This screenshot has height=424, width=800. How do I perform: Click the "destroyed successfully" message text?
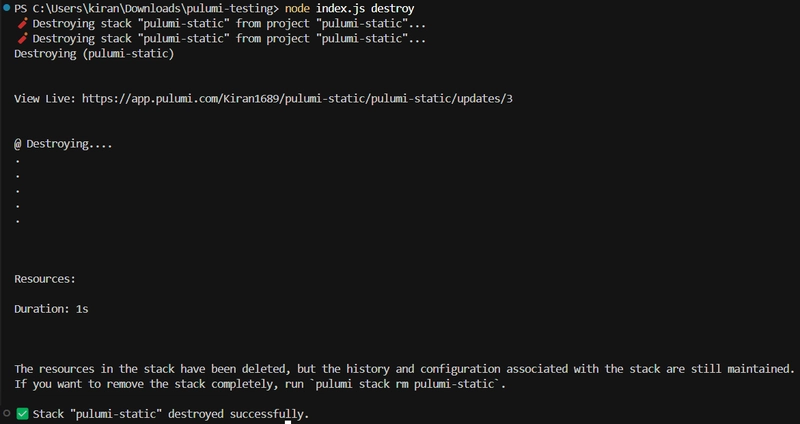point(238,414)
